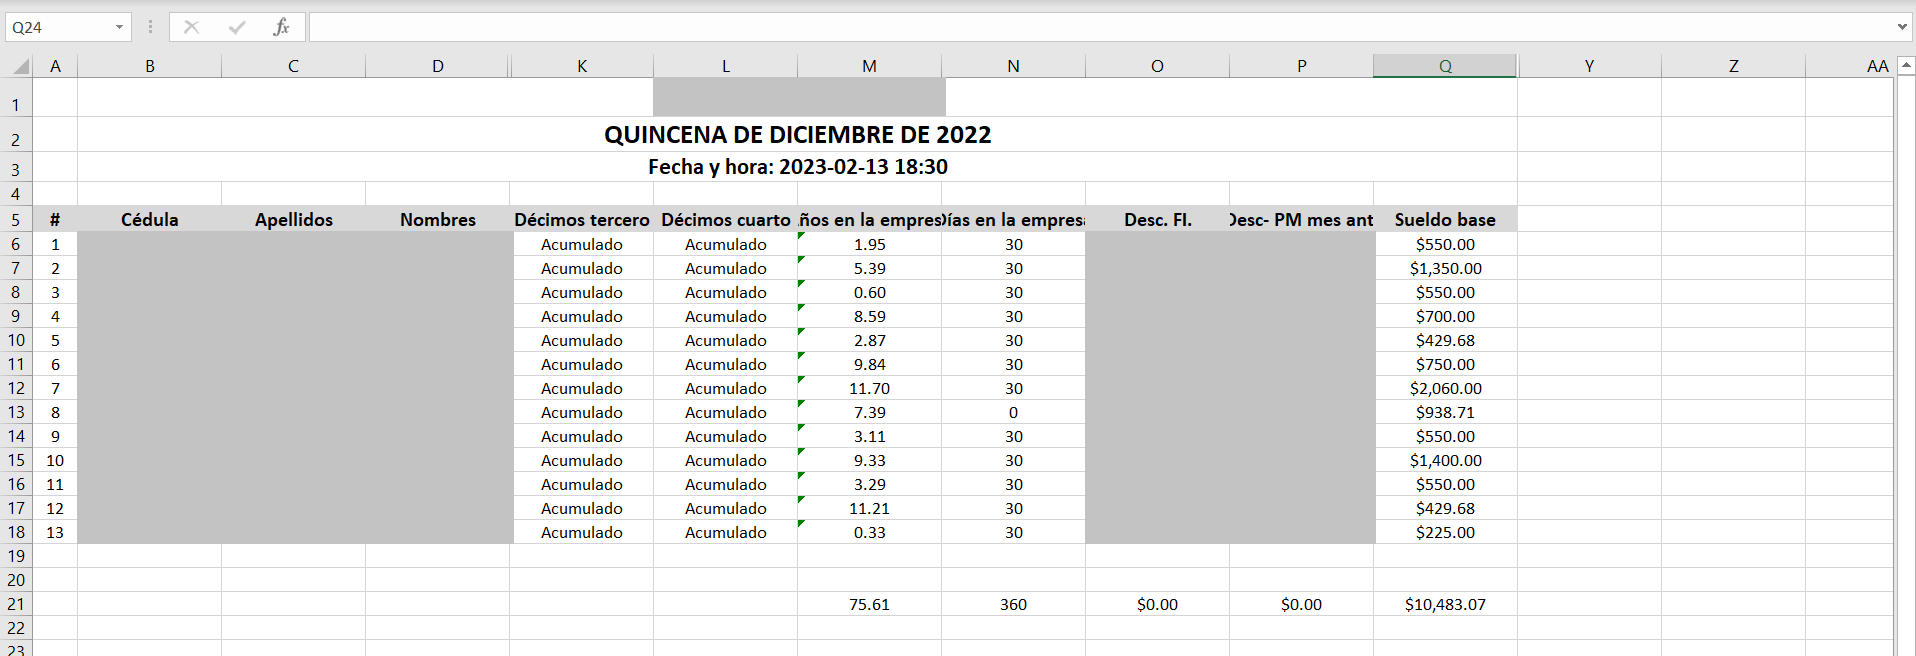Image resolution: width=1916 pixels, height=656 pixels.
Task: Click the cell with value 7.39
Action: (x=870, y=412)
